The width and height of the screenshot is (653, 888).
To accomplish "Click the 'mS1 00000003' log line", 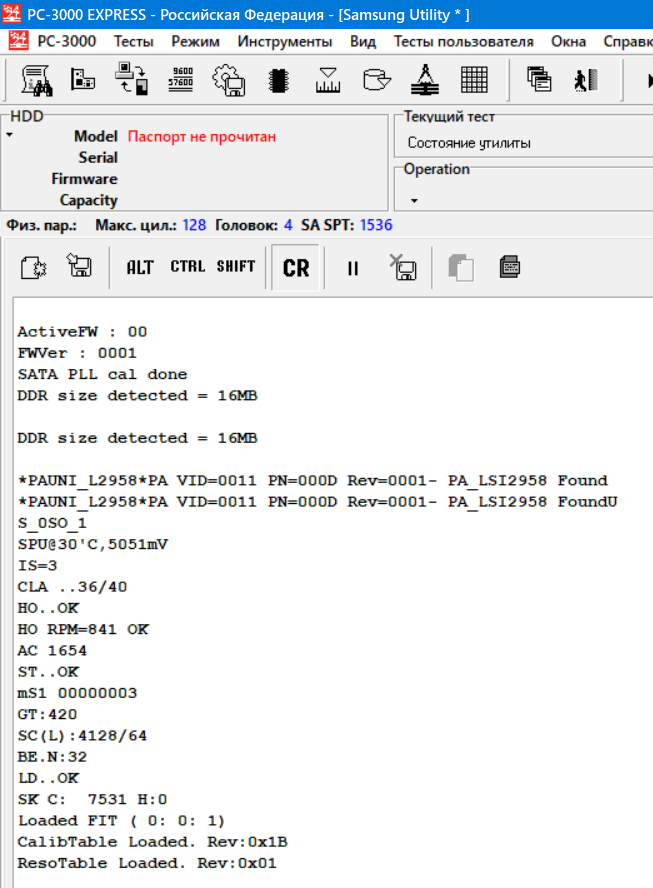I will point(78,693).
